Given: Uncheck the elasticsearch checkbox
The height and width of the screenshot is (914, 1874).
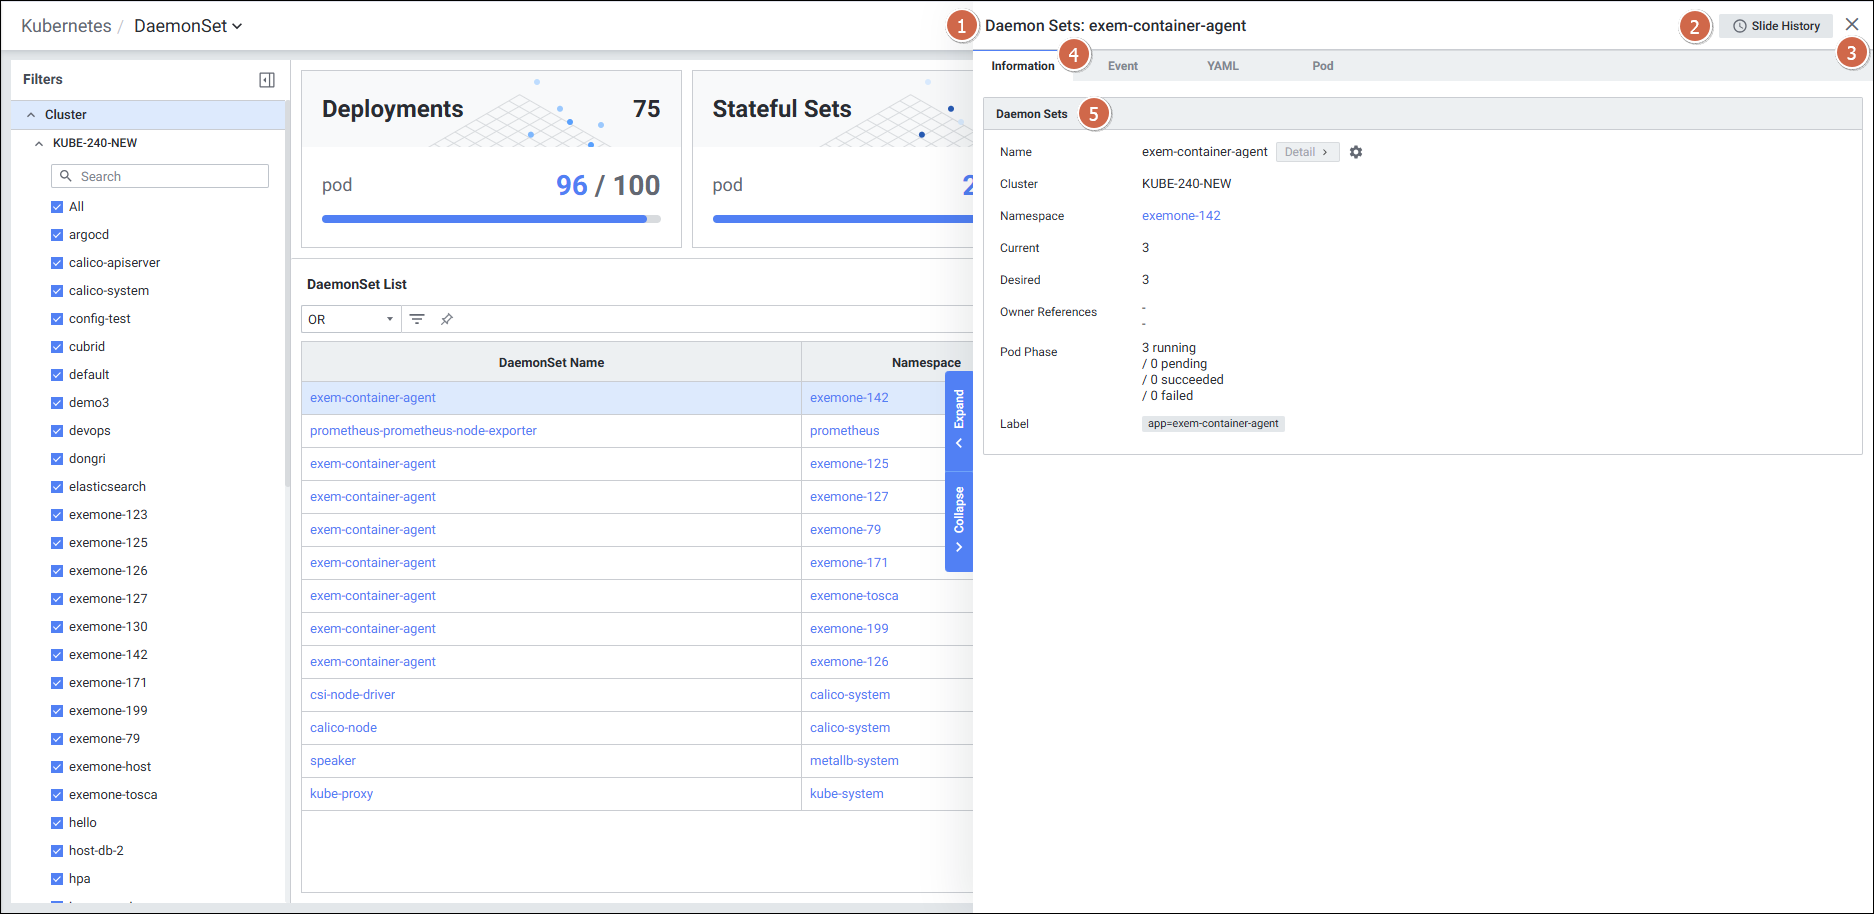Looking at the screenshot, I should point(57,487).
